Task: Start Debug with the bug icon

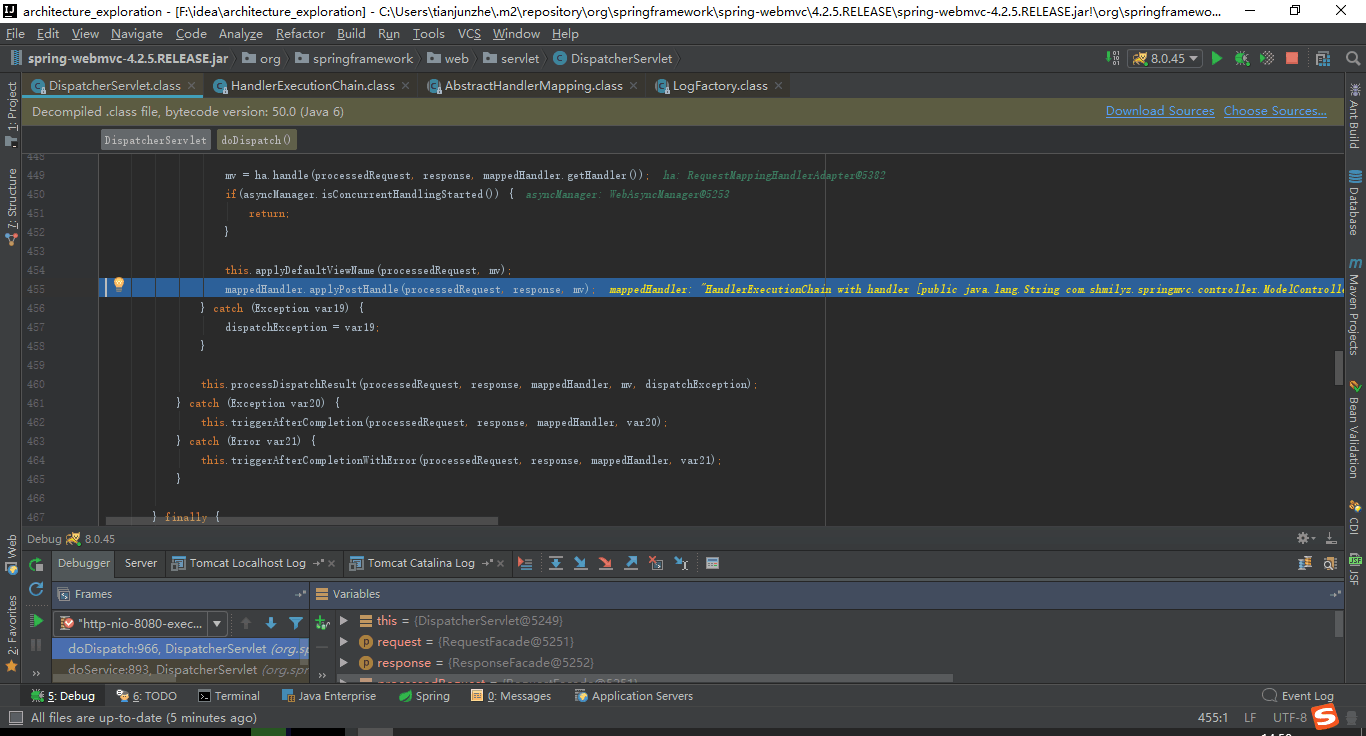Action: click(1241, 59)
